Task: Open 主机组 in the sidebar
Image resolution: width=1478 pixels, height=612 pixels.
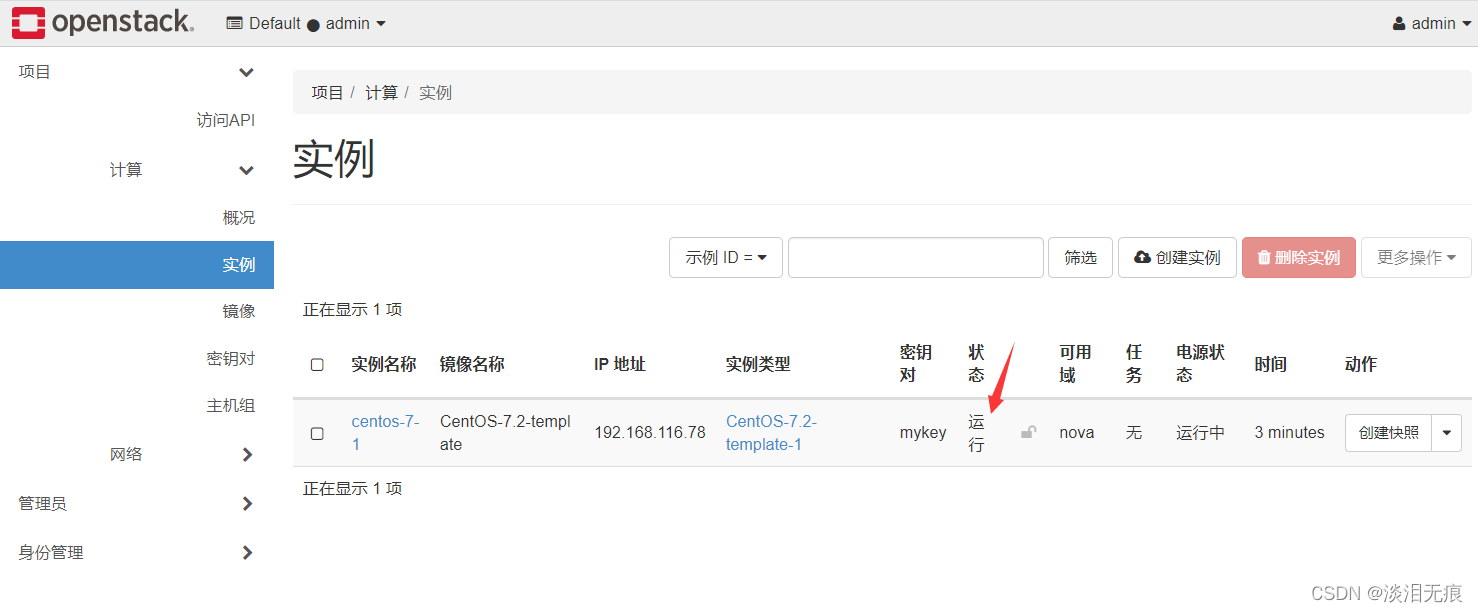Action: point(231,405)
